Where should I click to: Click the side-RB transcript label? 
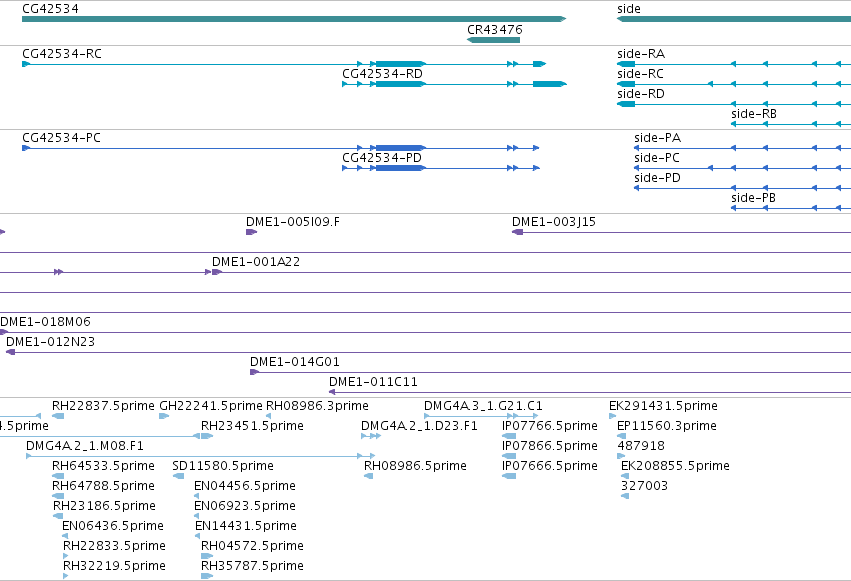[754, 114]
